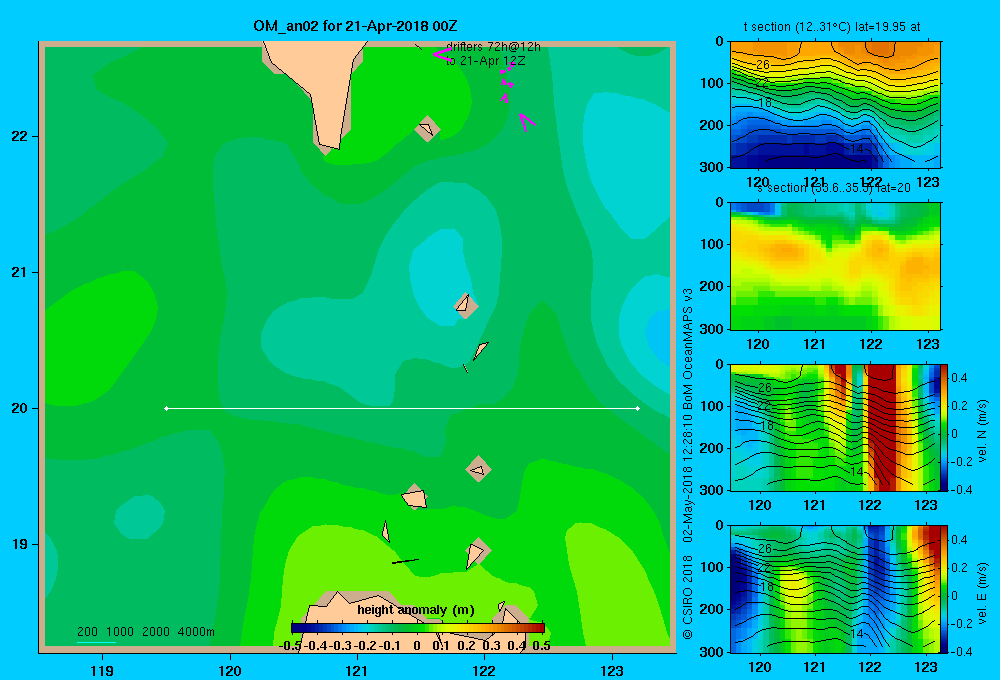Click the small island southeast of Taiwan
The image size is (1000, 680).
tap(427, 129)
